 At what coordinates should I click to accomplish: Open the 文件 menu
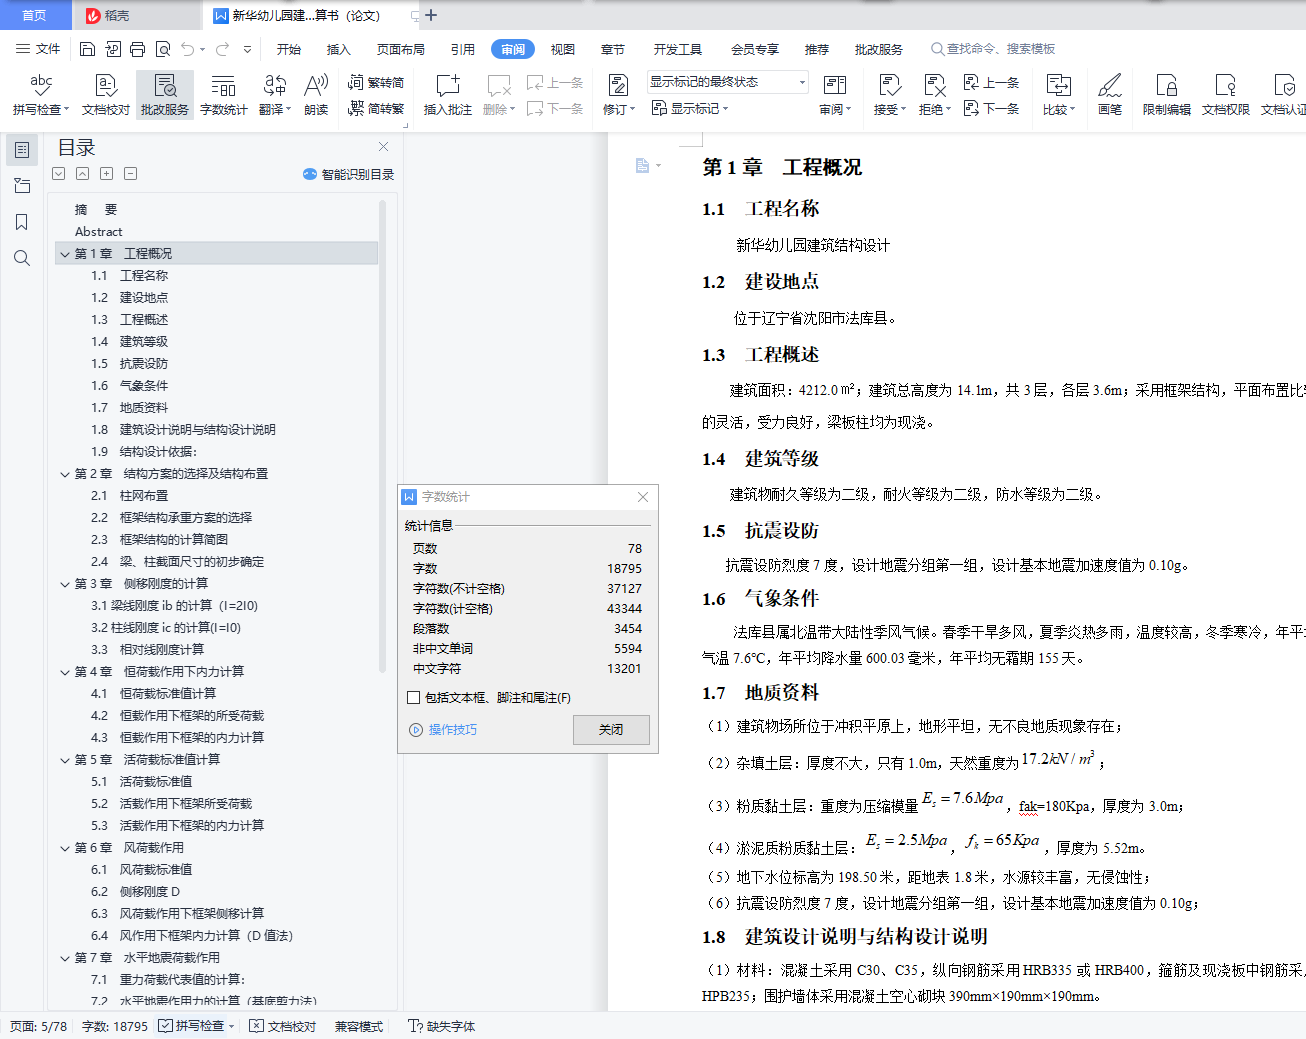[38, 49]
